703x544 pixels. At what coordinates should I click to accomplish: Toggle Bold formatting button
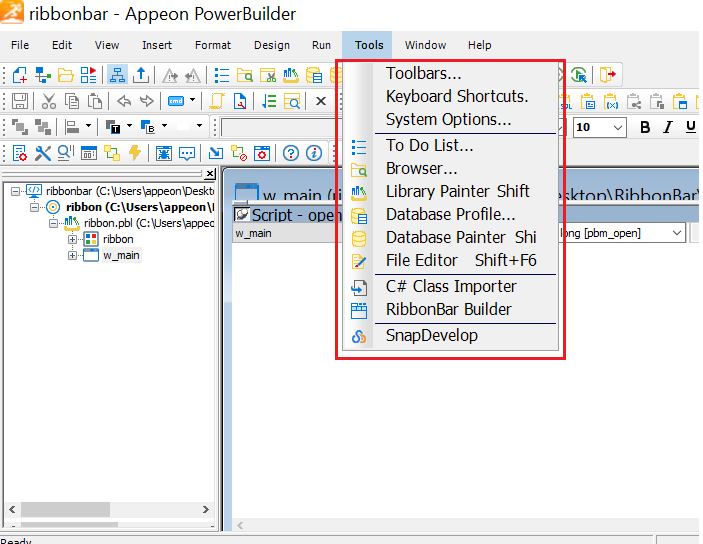coord(645,127)
